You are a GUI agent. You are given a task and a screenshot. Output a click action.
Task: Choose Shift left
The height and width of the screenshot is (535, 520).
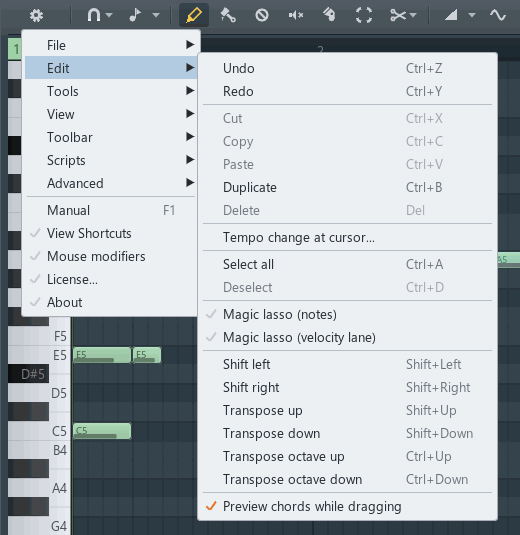pyautogui.click(x=347, y=364)
